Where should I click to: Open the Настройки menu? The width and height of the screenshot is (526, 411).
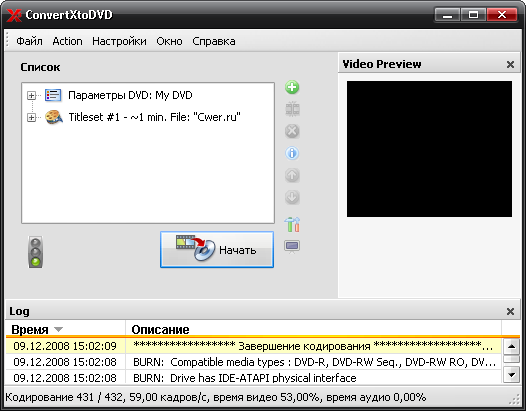coord(119,41)
